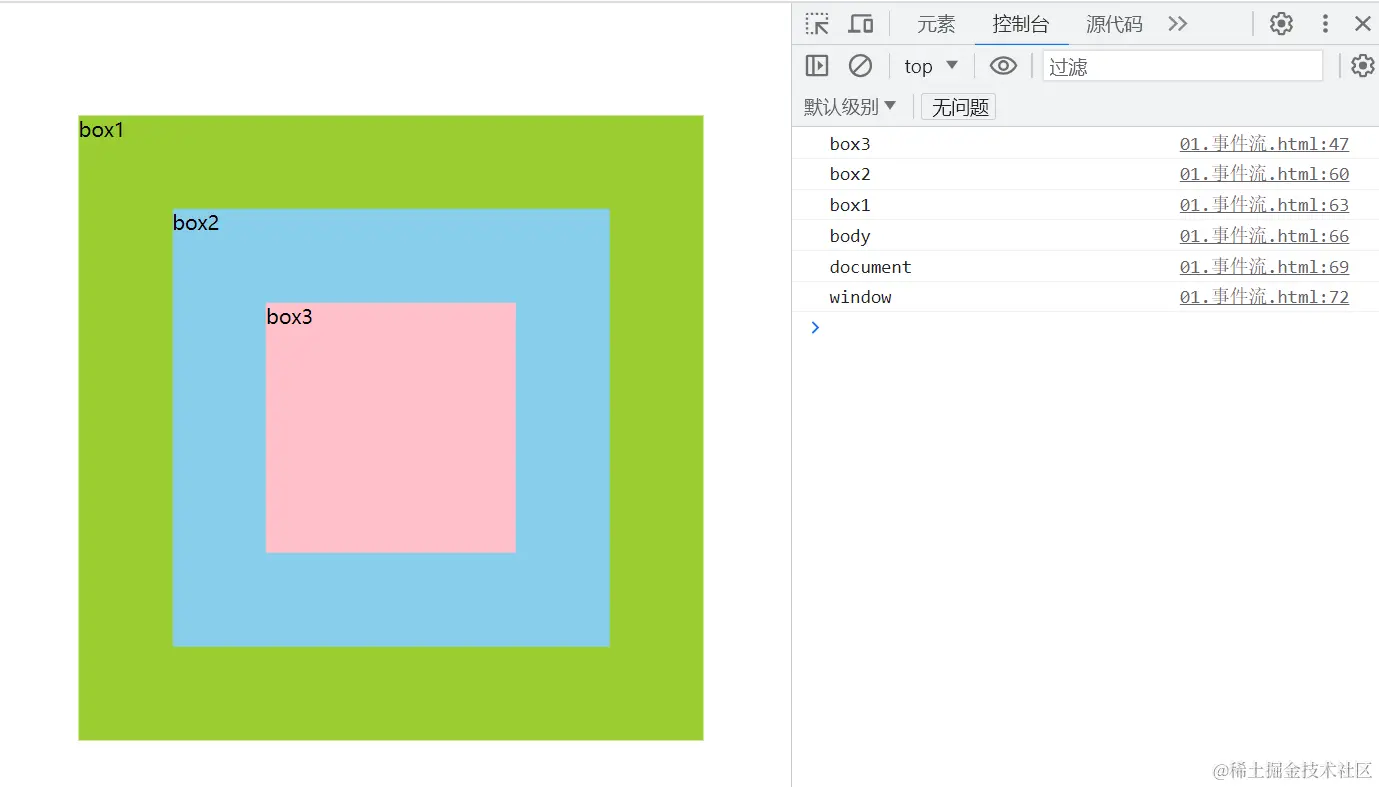Image resolution: width=1379 pixels, height=787 pixels.
Task: Open source link 01.事件流.html:72
Action: point(1264,297)
